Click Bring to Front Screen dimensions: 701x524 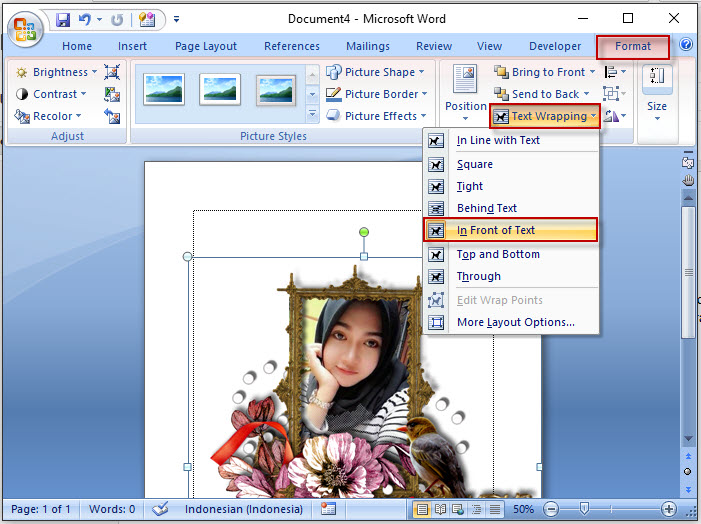coord(545,72)
